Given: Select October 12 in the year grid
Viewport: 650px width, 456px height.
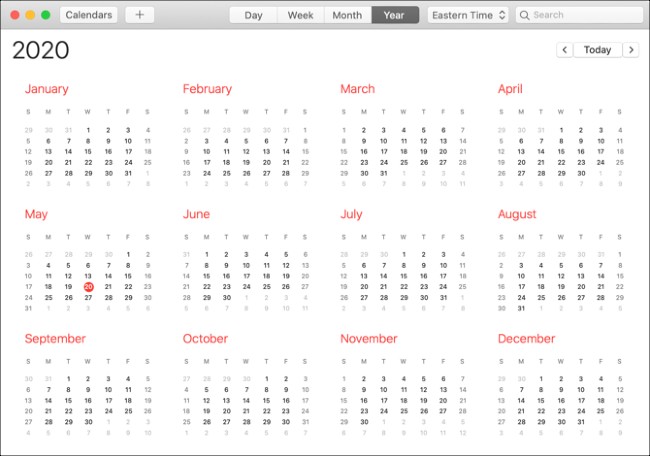Looking at the screenshot, I should (206, 400).
